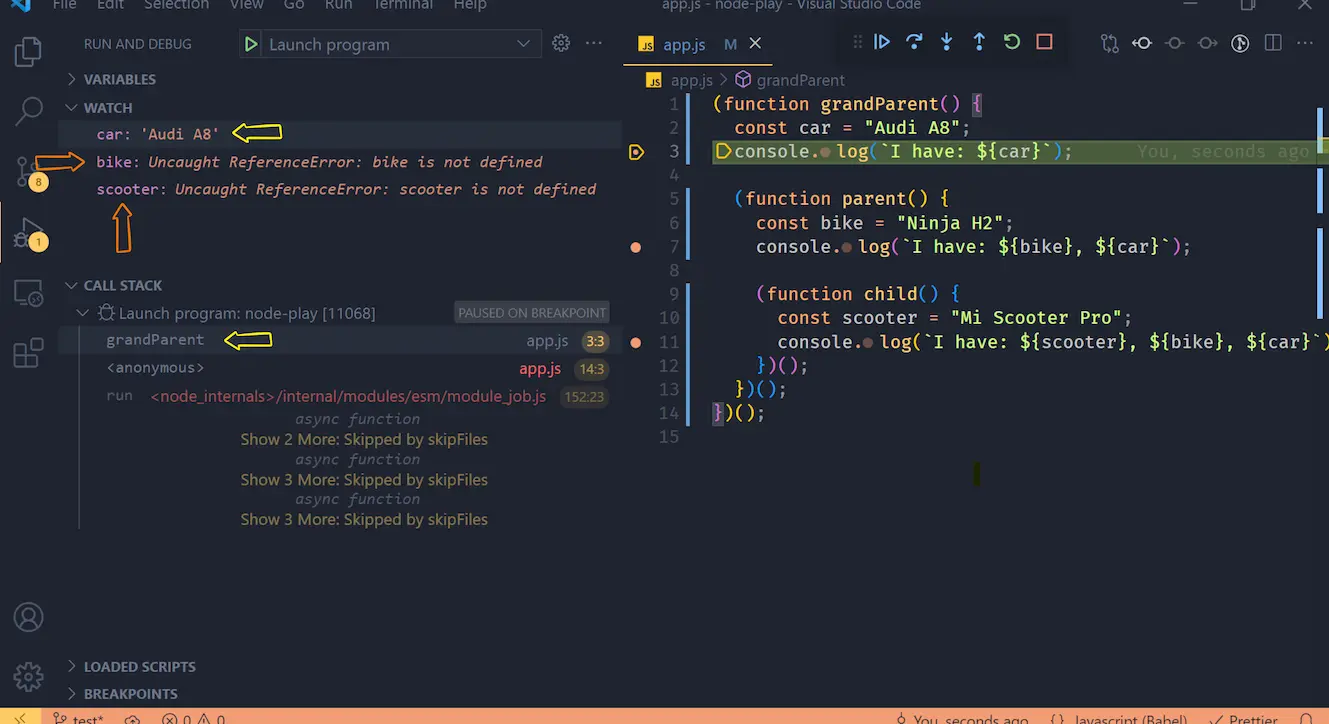Stop the debug session
Viewport: 1329px width, 724px height.
tap(1044, 42)
